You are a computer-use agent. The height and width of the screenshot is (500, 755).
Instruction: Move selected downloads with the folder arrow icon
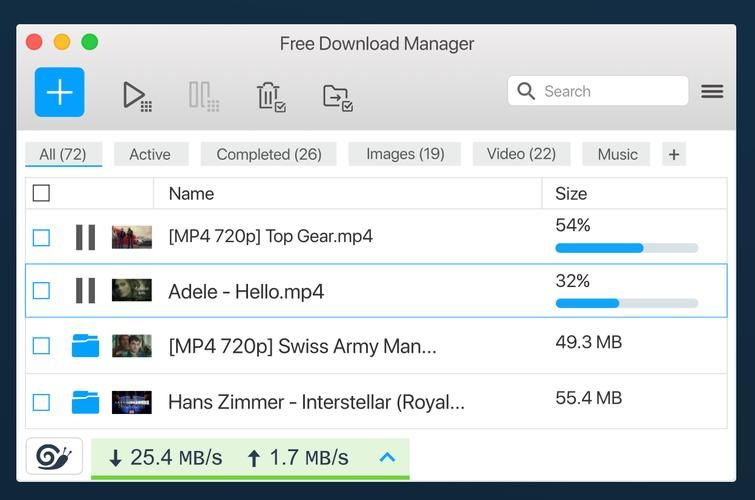[338, 98]
